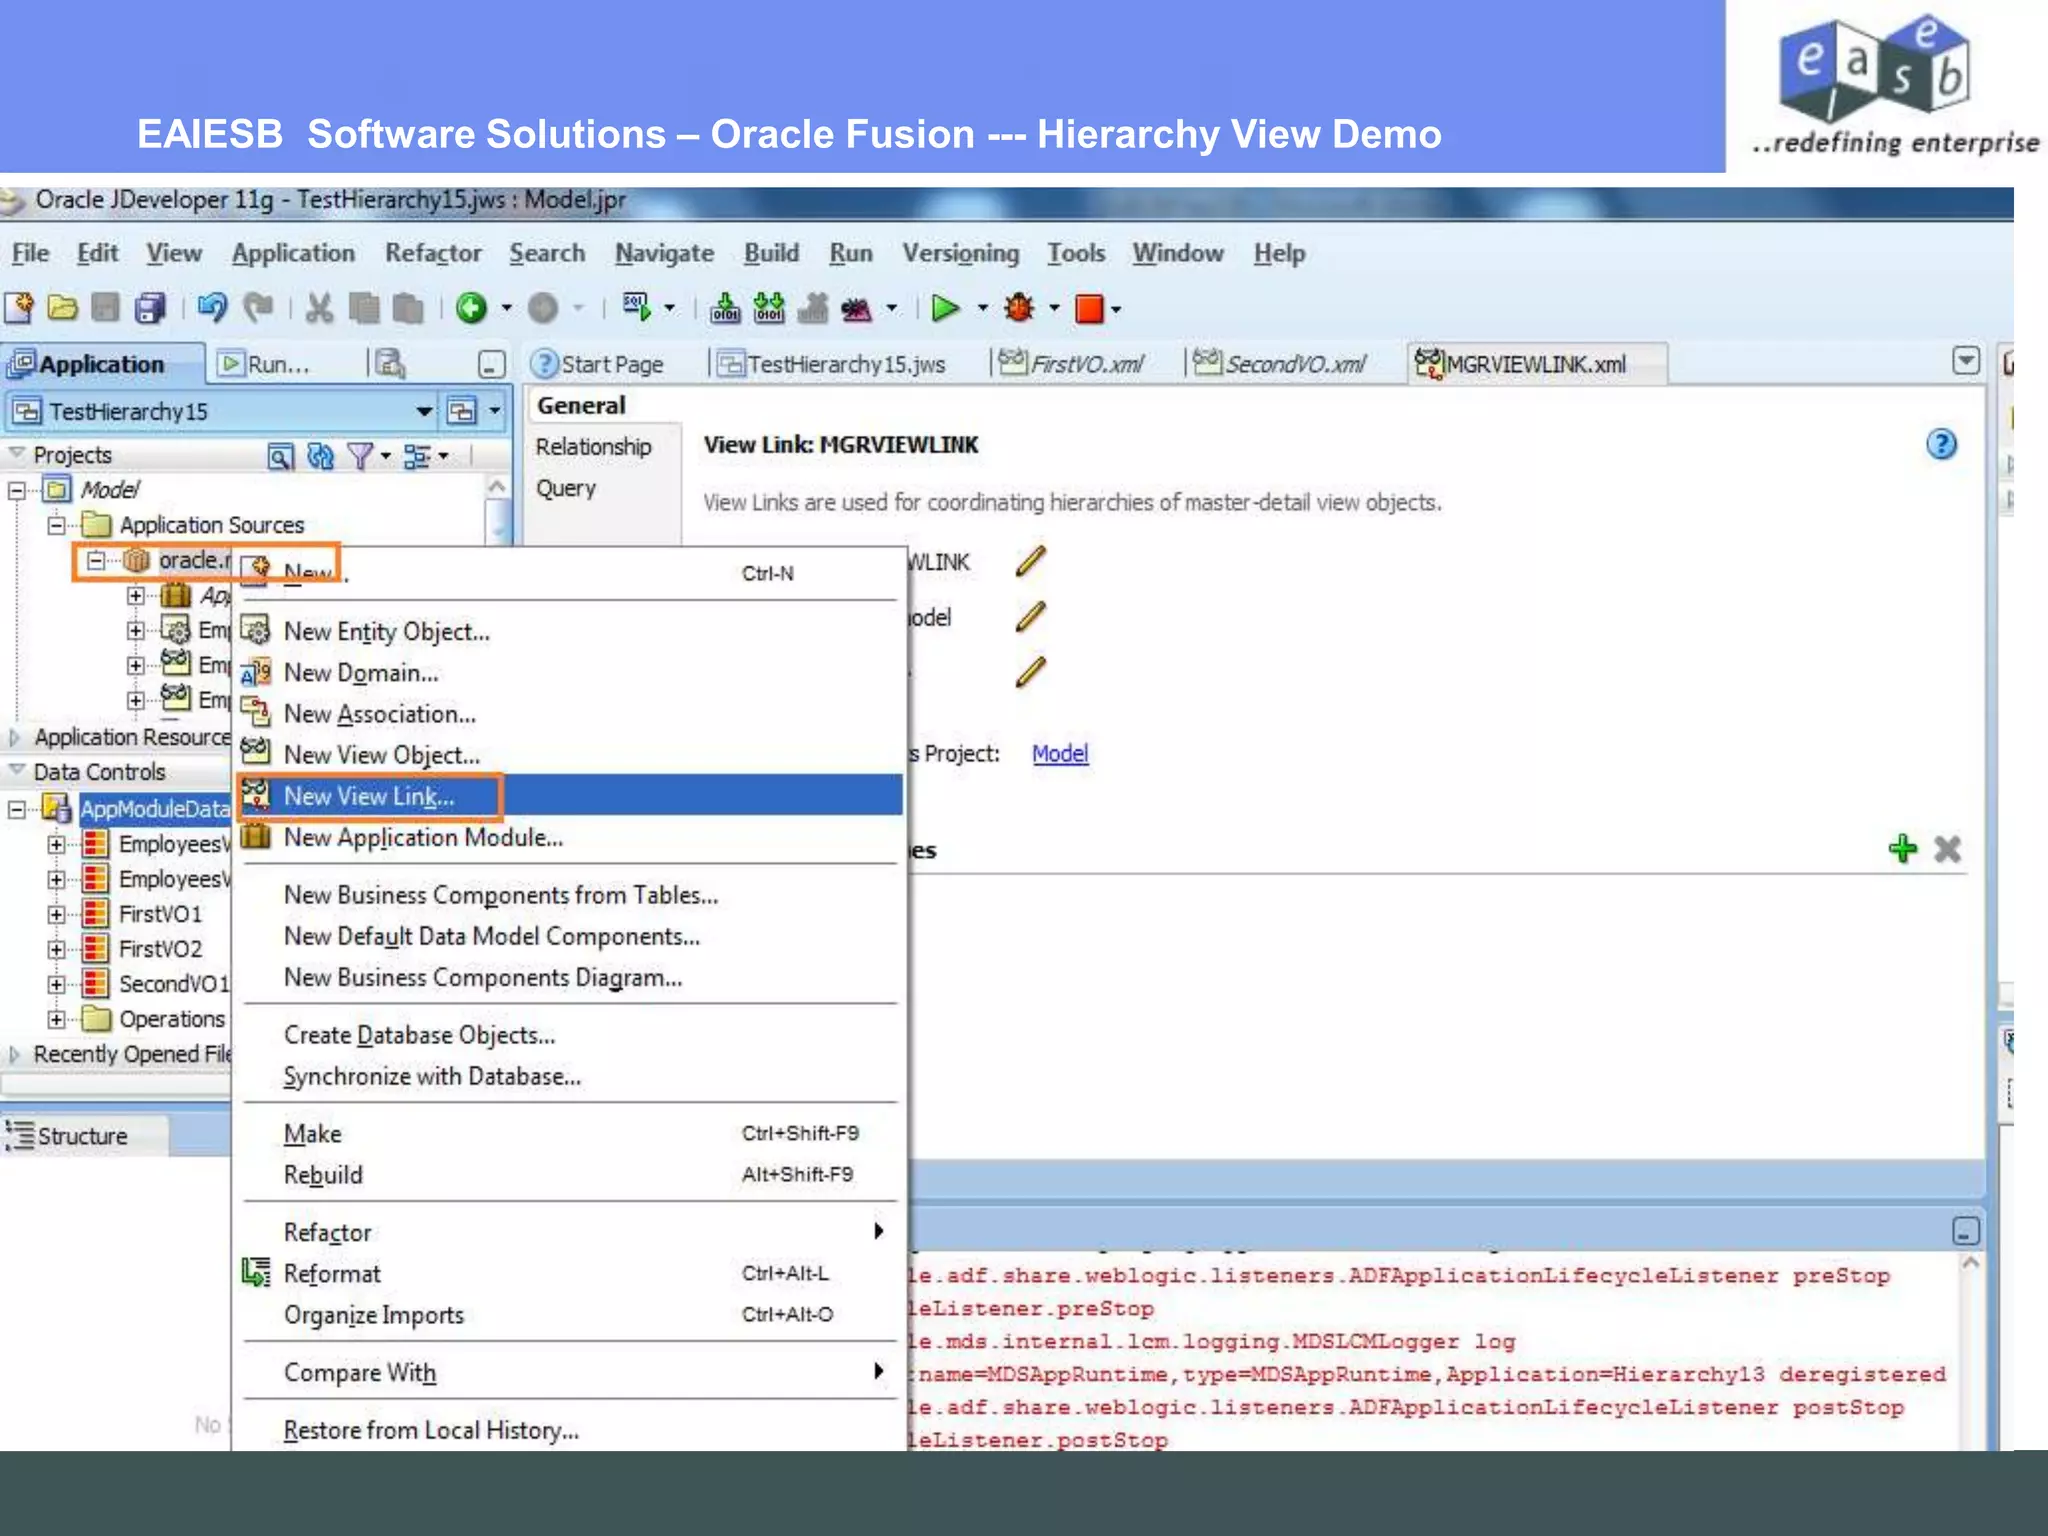Expand the FirstVO1 data control node

[x=57, y=914]
